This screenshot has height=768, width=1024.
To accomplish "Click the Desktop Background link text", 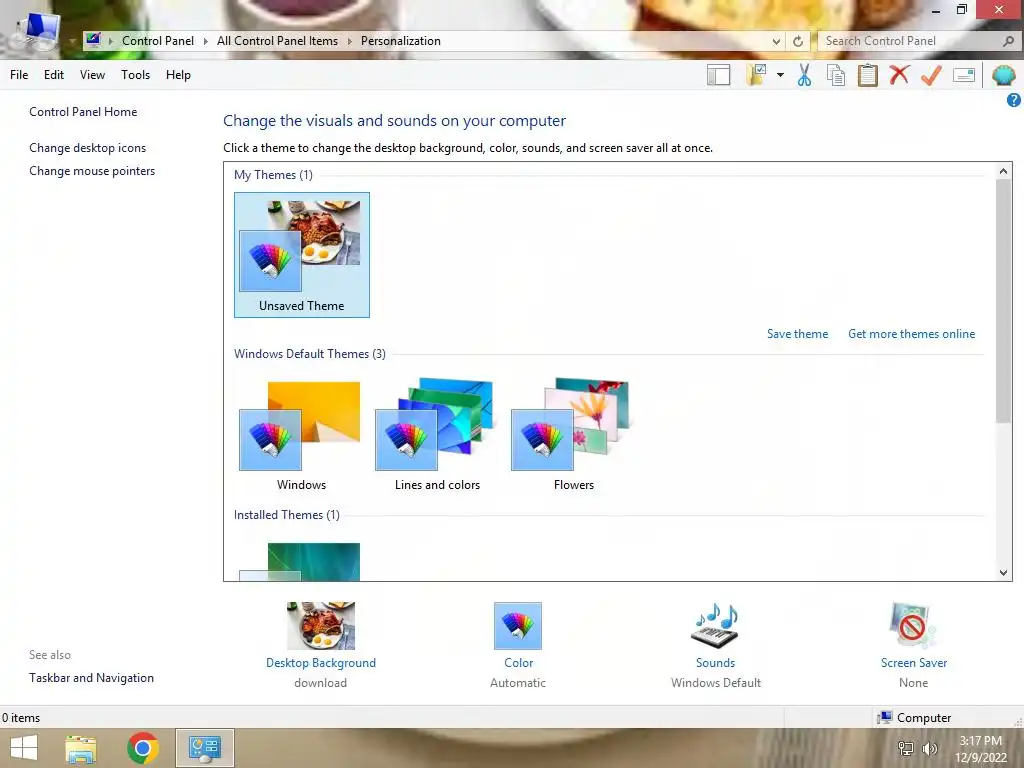I will point(321,663).
